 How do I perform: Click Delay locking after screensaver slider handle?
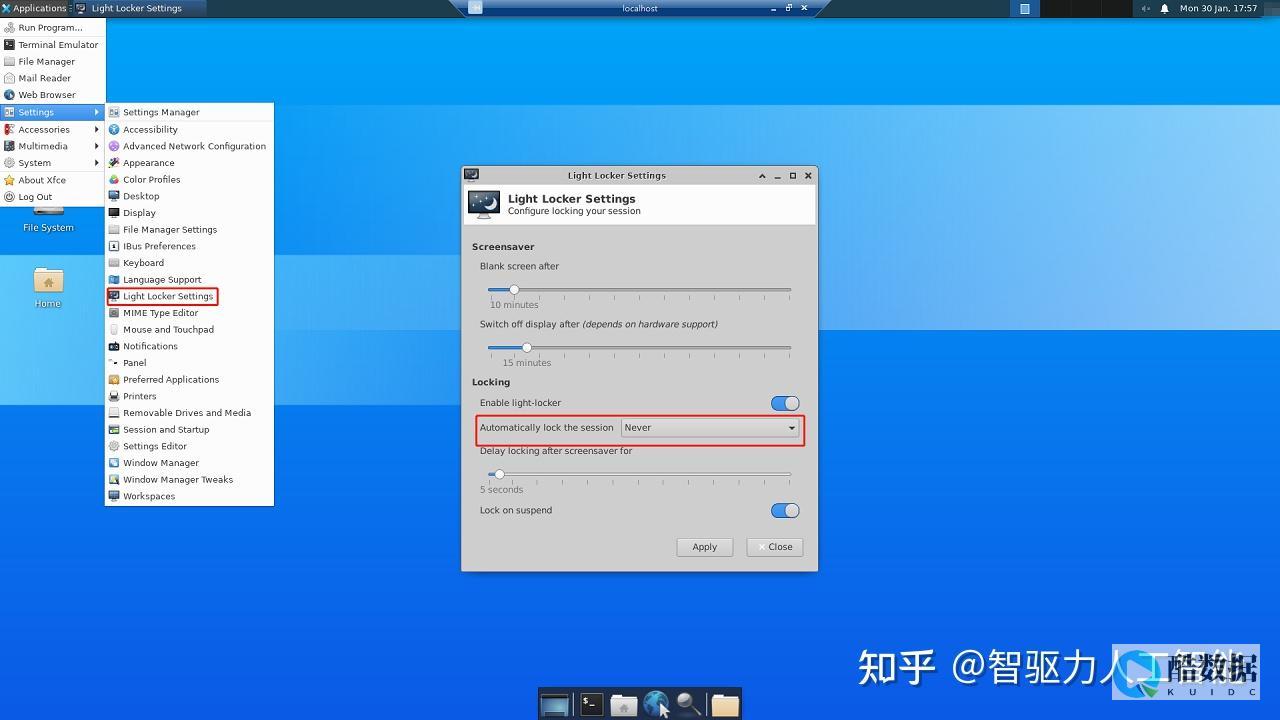click(499, 474)
